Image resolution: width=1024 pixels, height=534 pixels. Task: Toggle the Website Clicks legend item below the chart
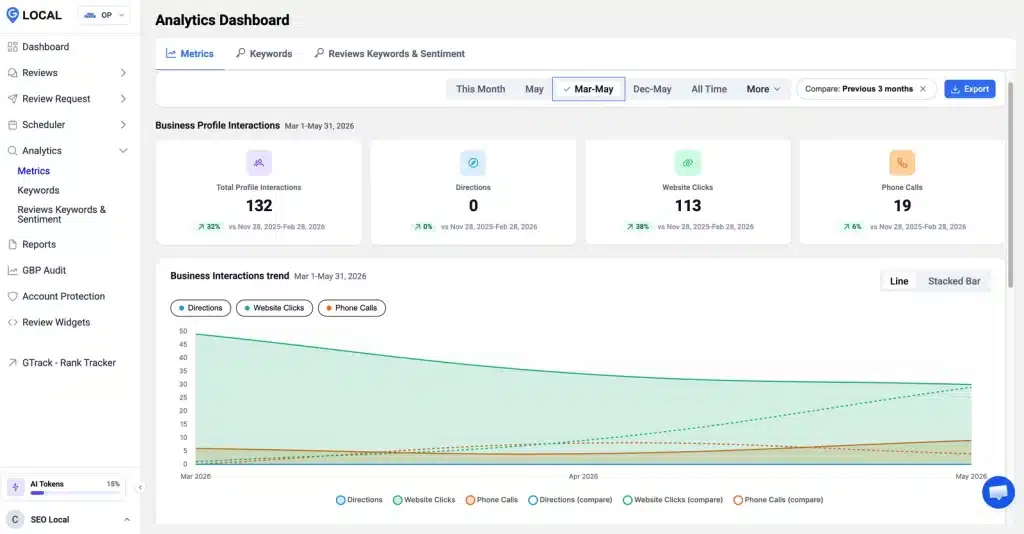(424, 500)
